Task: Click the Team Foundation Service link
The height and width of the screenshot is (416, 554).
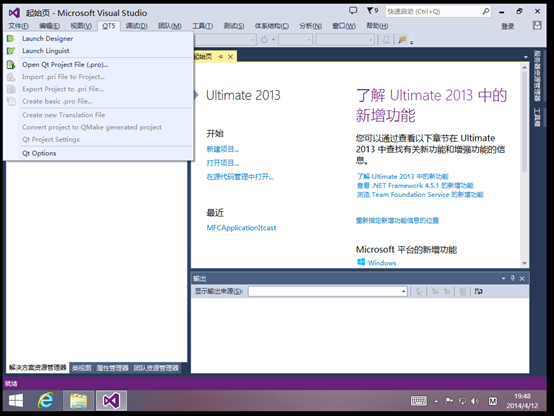Action: point(420,195)
